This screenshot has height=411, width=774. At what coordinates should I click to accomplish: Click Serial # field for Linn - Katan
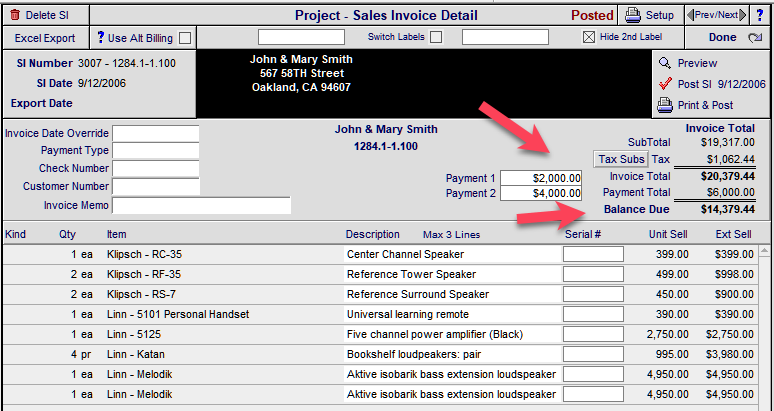[x=593, y=354]
